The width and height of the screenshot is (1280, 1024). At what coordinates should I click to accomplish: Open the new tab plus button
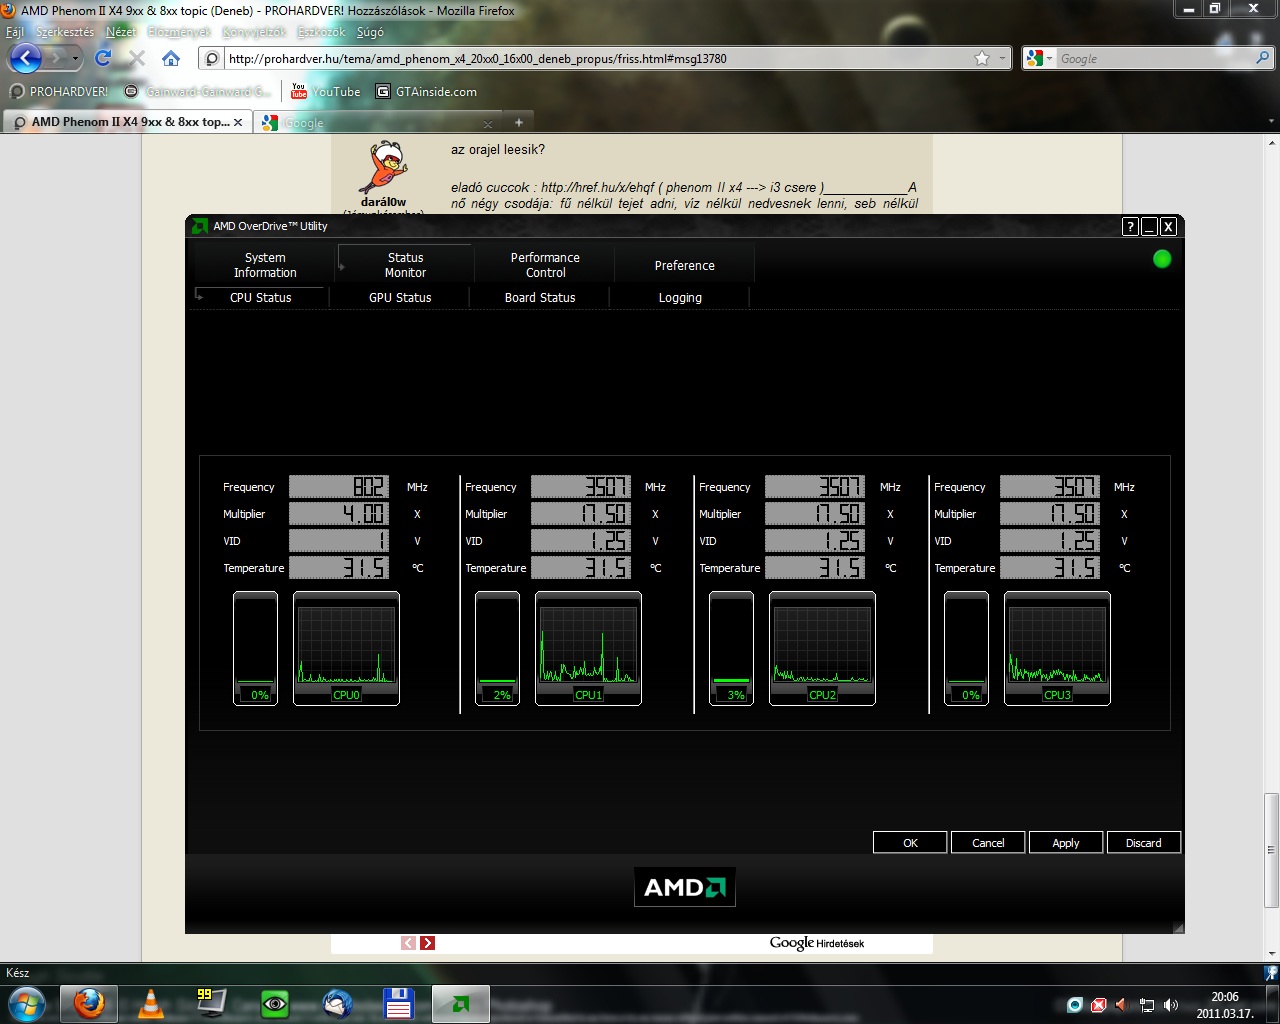tap(518, 122)
